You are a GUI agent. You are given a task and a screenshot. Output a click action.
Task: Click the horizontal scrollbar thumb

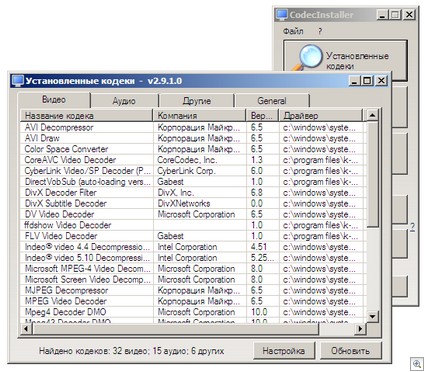pyautogui.click(x=175, y=329)
